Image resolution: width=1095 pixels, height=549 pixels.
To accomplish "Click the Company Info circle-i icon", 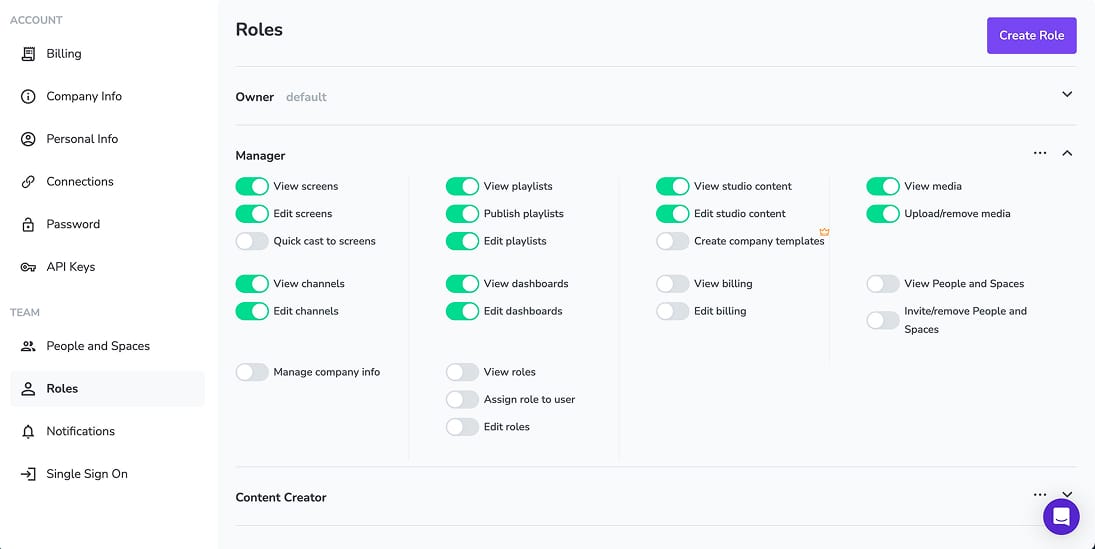I will pyautogui.click(x=28, y=96).
